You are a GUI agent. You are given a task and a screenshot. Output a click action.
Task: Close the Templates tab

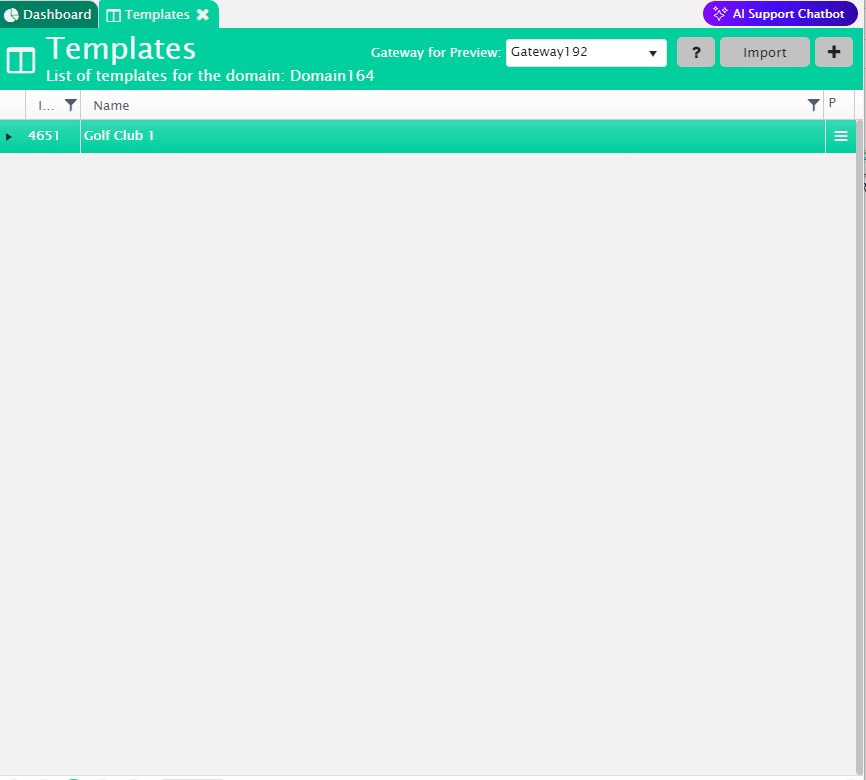click(203, 15)
